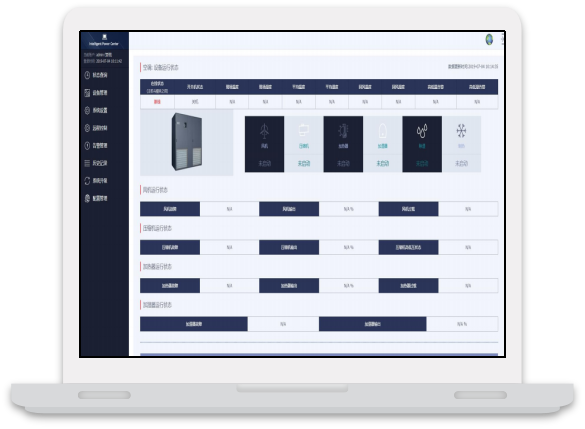Select the snowflake cooling tile

coord(462,144)
